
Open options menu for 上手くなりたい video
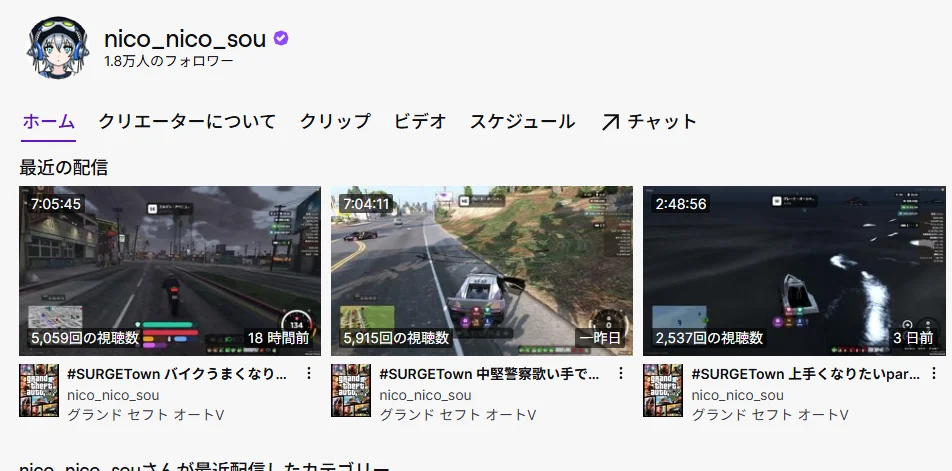(933, 373)
